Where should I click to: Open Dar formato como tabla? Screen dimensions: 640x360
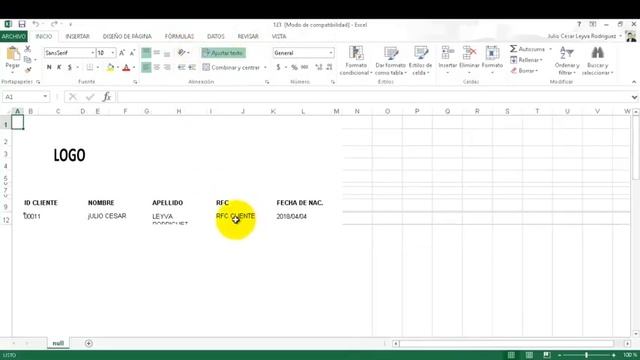(391, 60)
